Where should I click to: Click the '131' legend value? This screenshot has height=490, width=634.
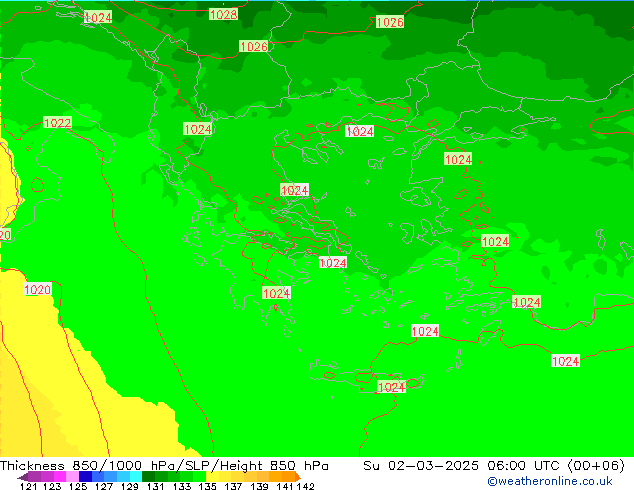[155, 486]
